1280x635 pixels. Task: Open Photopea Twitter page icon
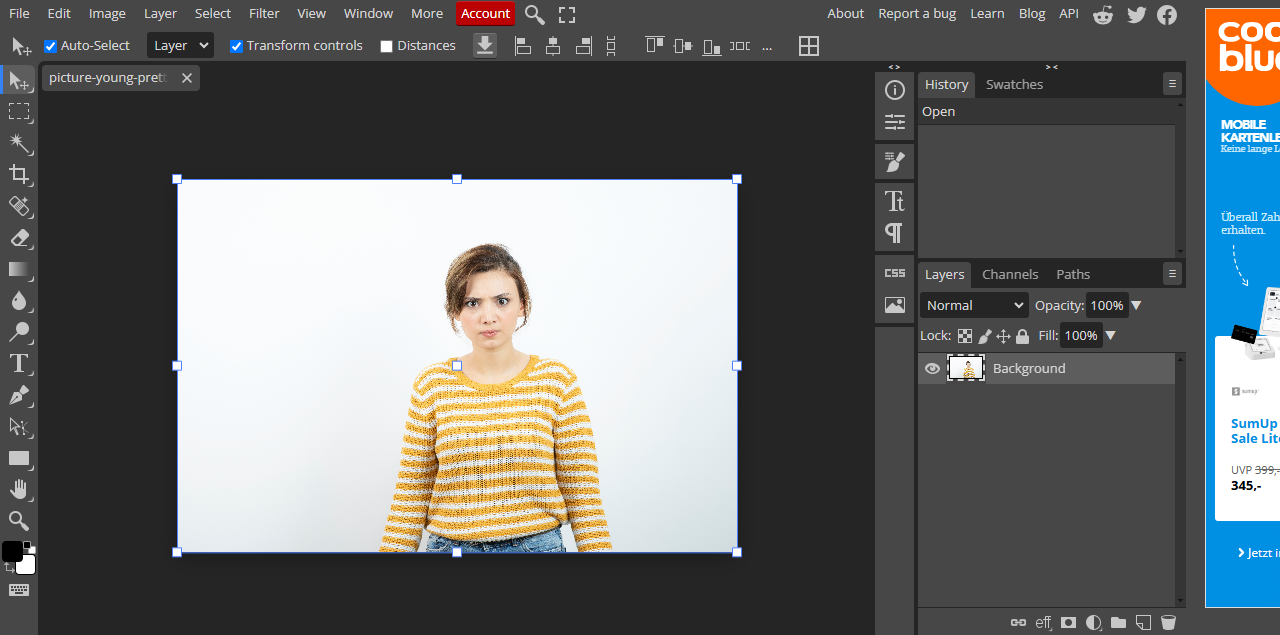click(x=1136, y=14)
